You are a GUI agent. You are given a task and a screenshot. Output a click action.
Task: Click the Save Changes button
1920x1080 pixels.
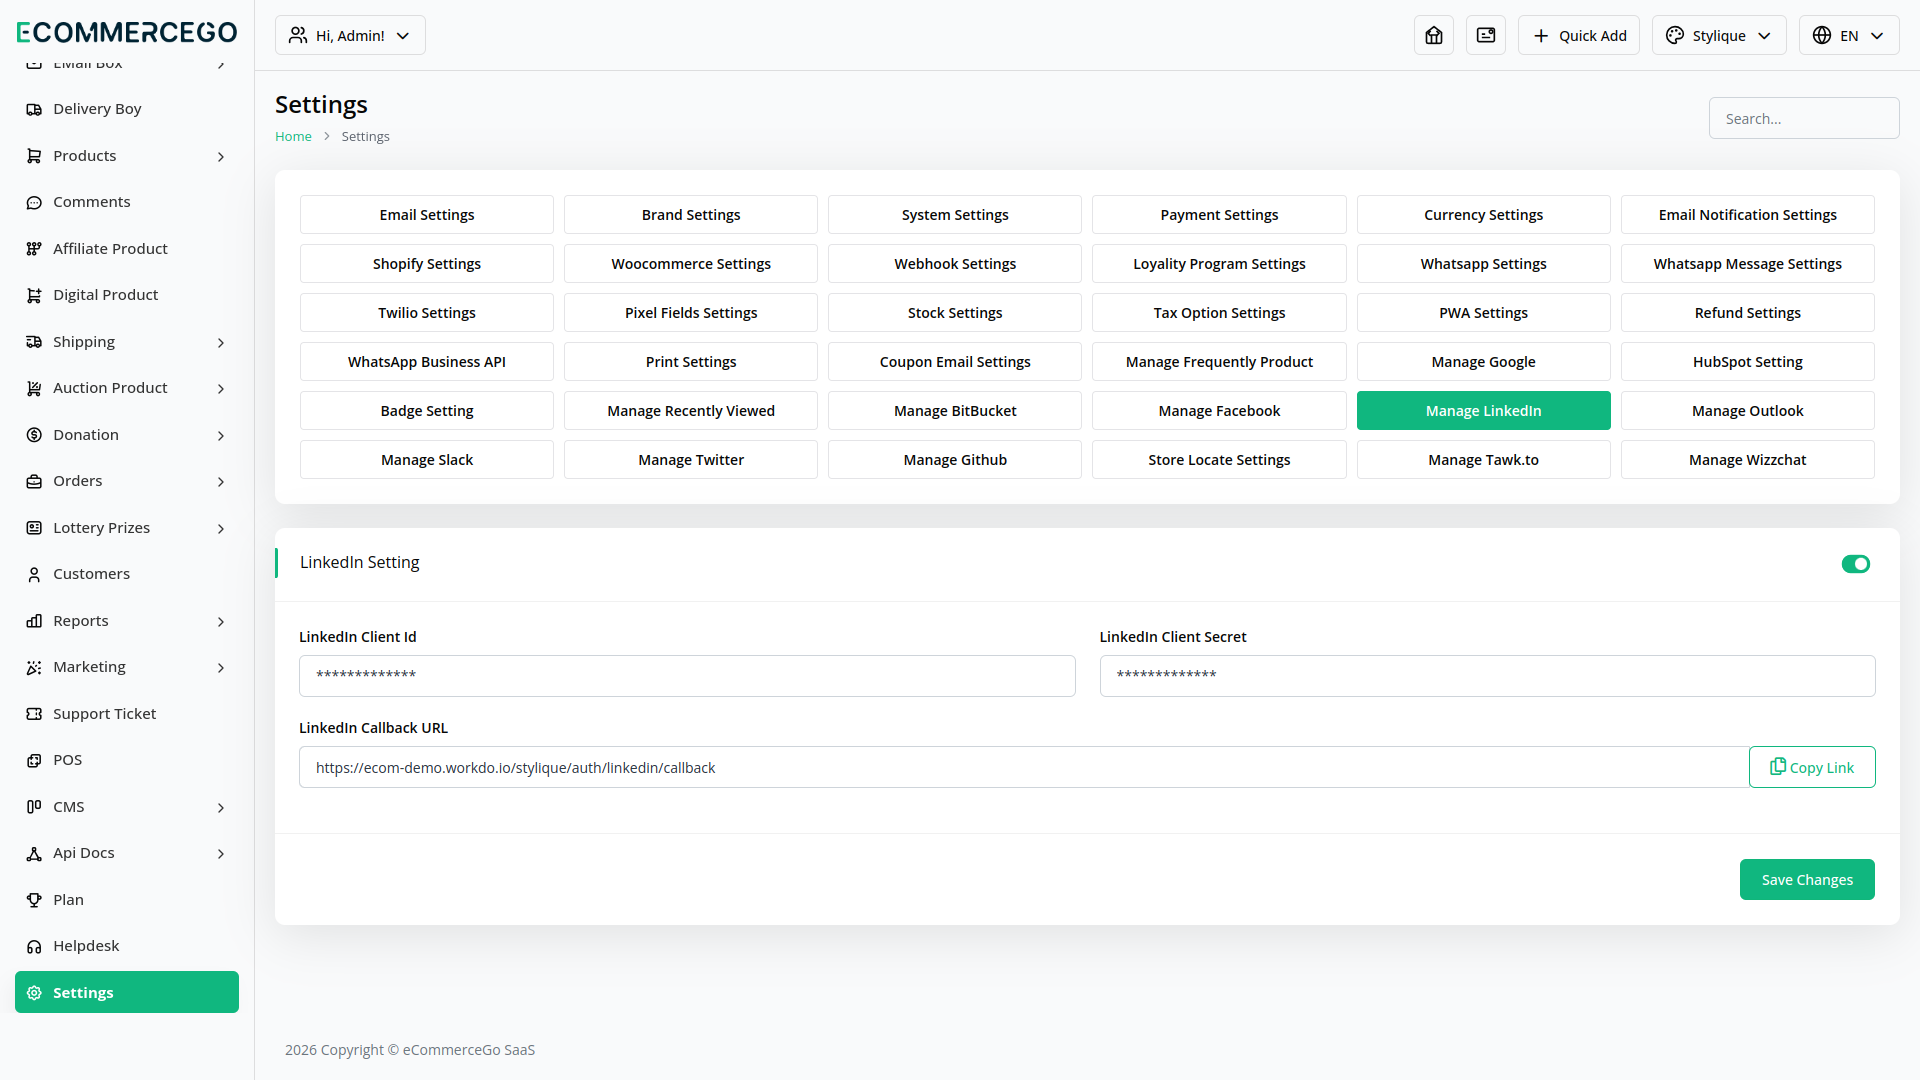pos(1807,880)
